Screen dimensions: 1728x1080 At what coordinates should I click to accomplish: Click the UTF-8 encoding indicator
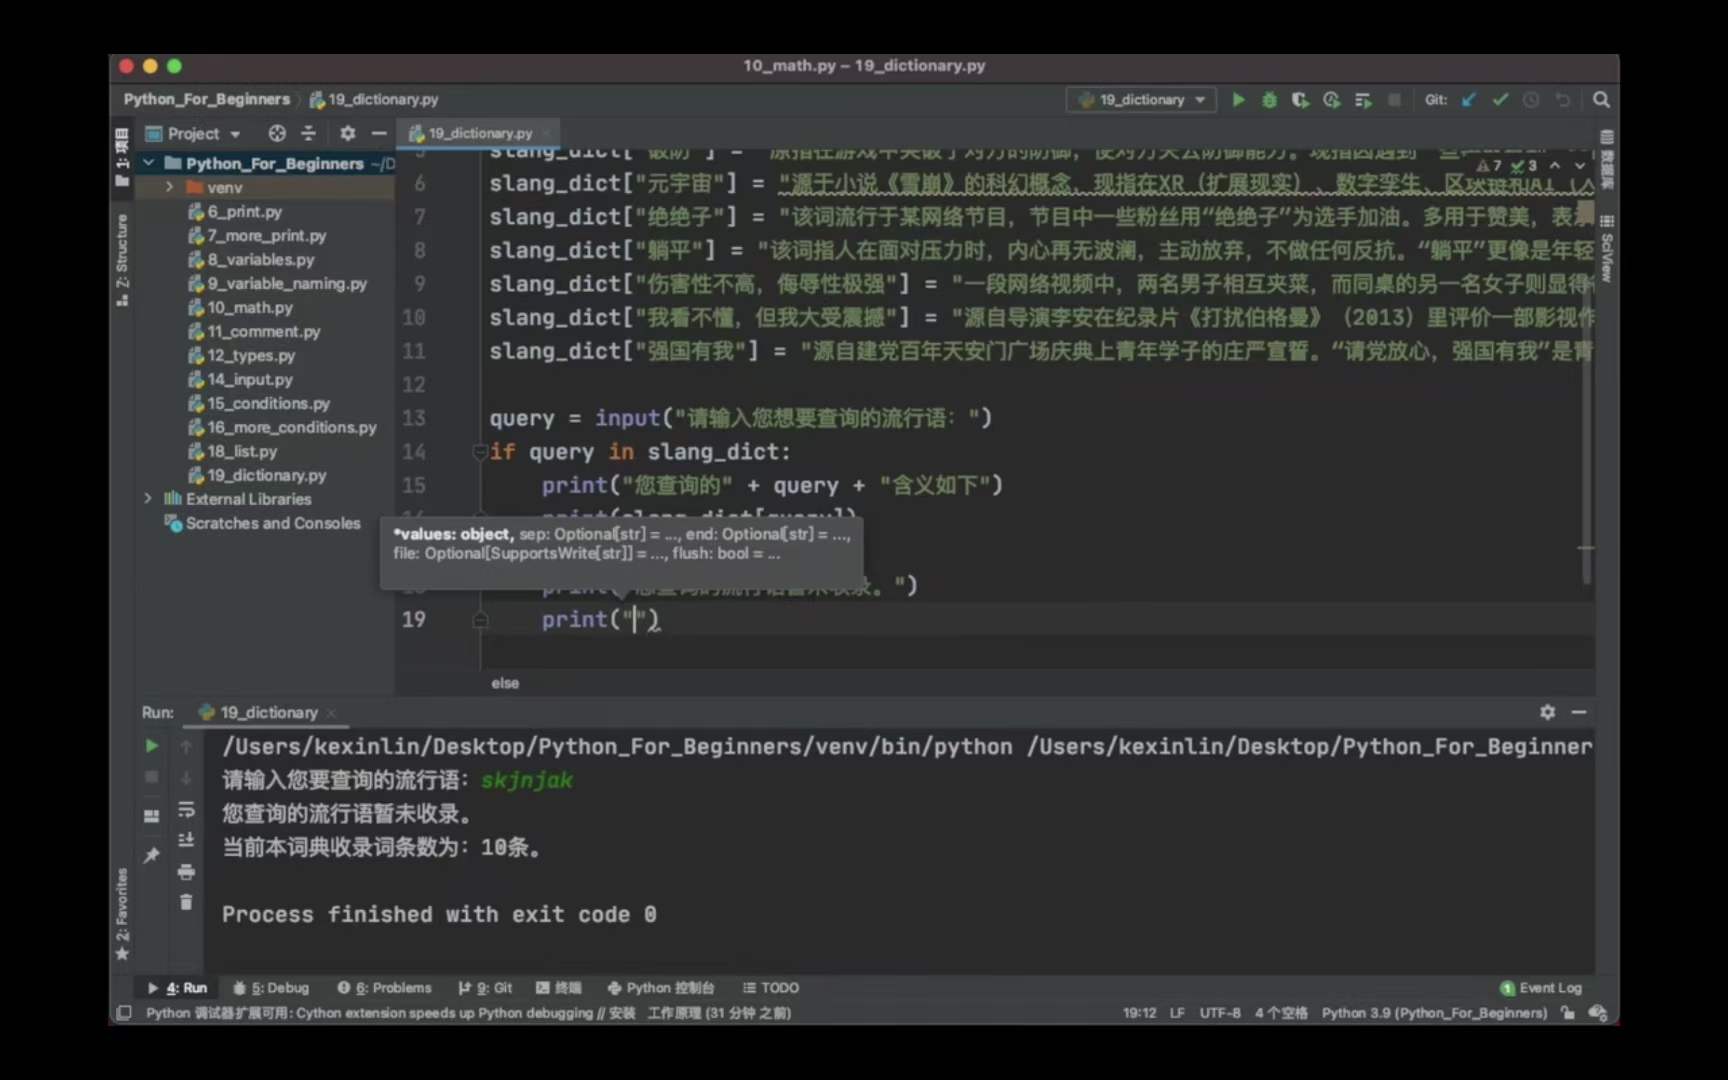coord(1220,1013)
